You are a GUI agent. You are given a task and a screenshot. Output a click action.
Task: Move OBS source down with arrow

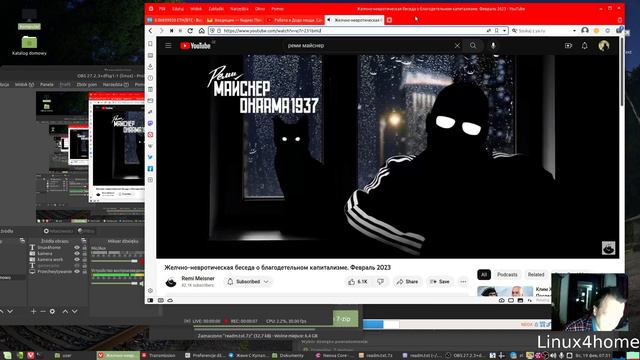pos(75,311)
